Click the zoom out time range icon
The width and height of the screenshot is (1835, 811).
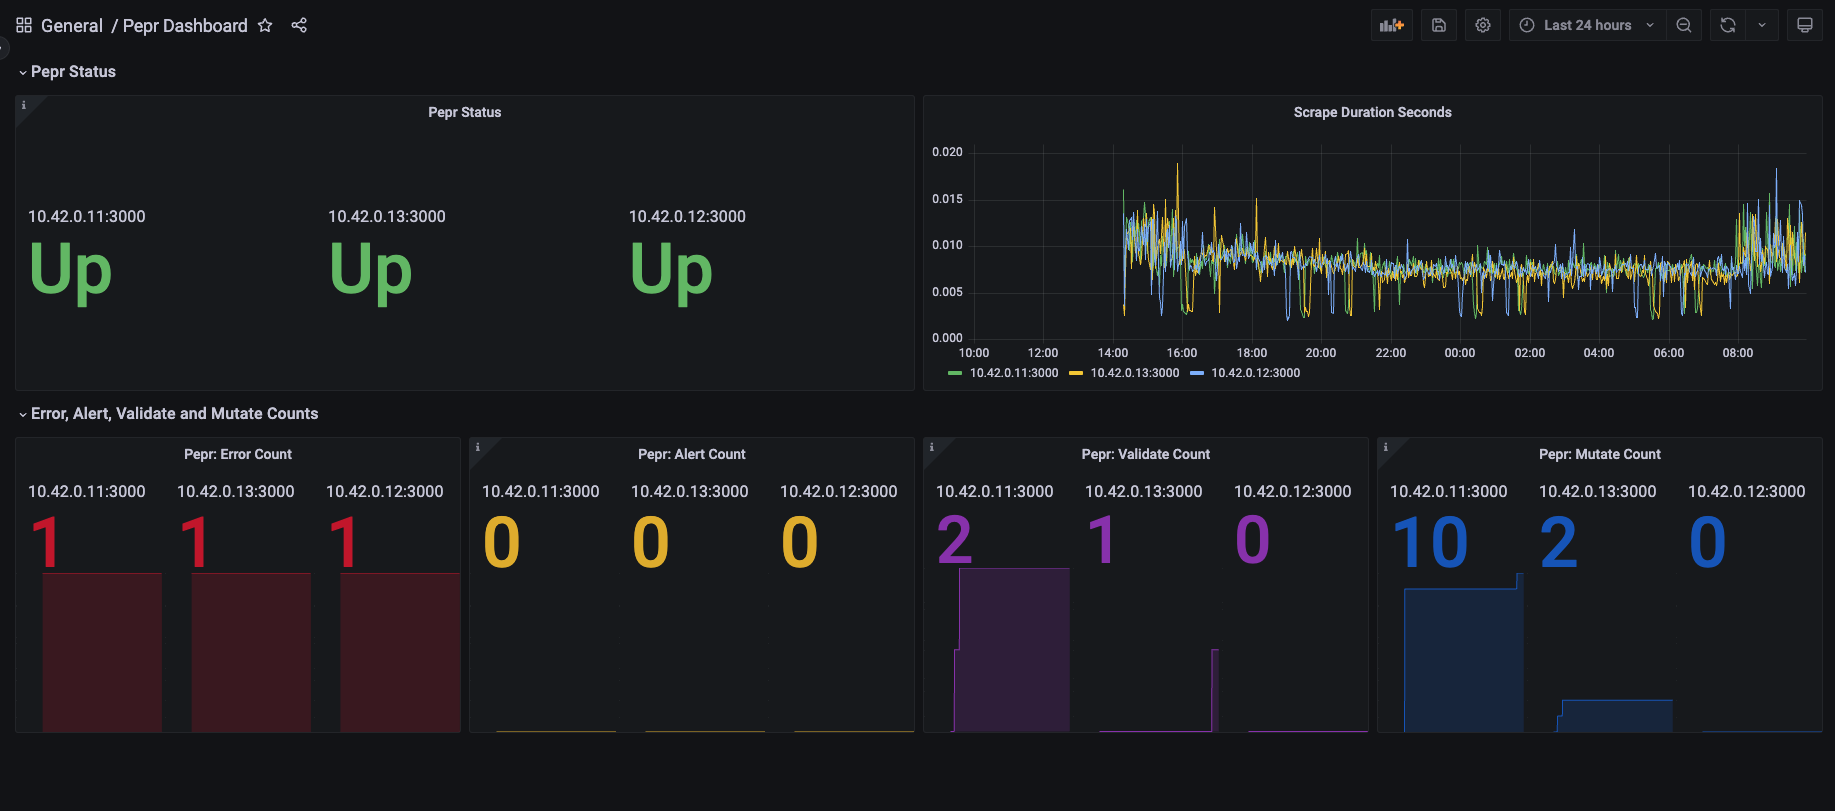pyautogui.click(x=1684, y=26)
